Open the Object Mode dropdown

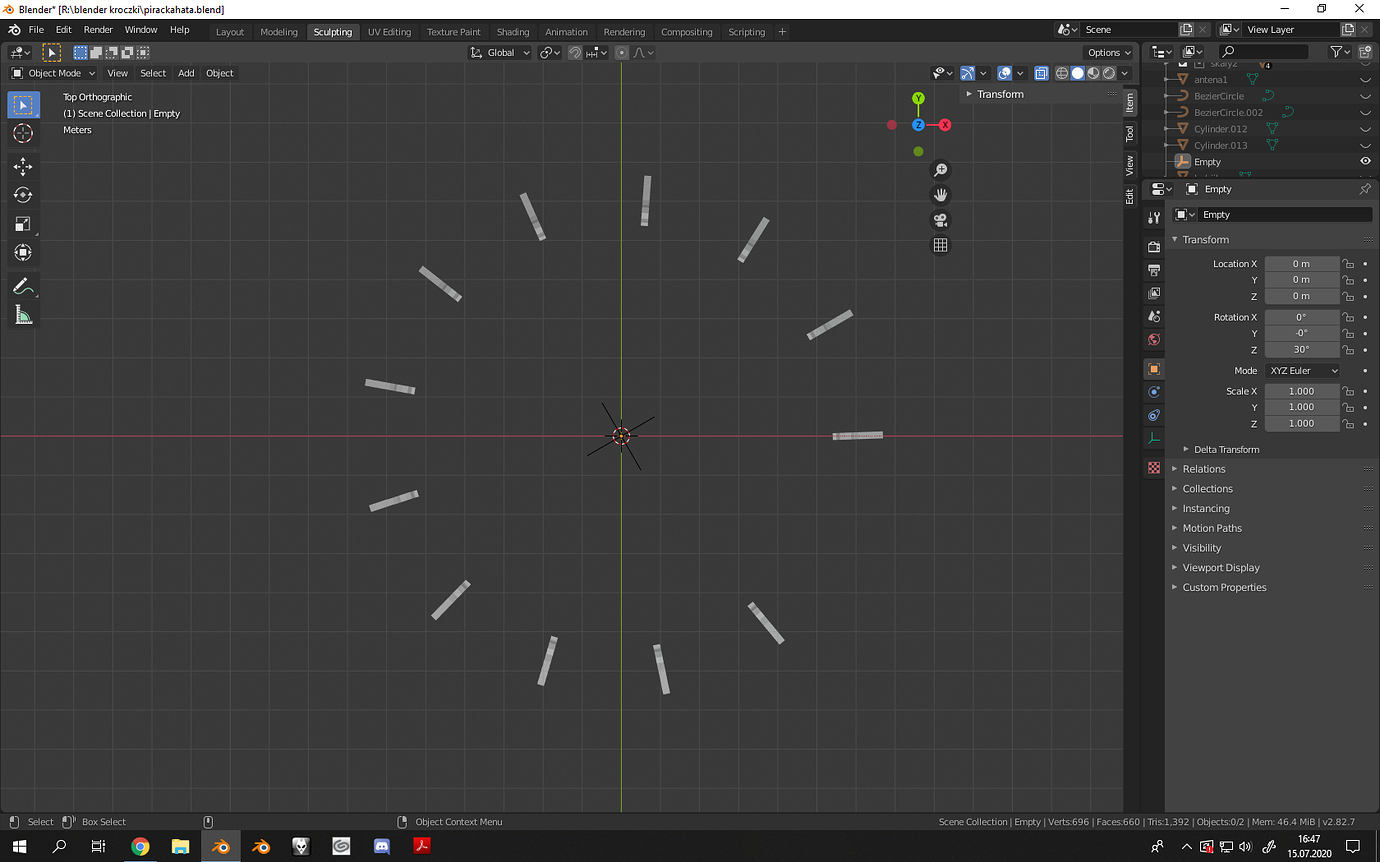54,73
